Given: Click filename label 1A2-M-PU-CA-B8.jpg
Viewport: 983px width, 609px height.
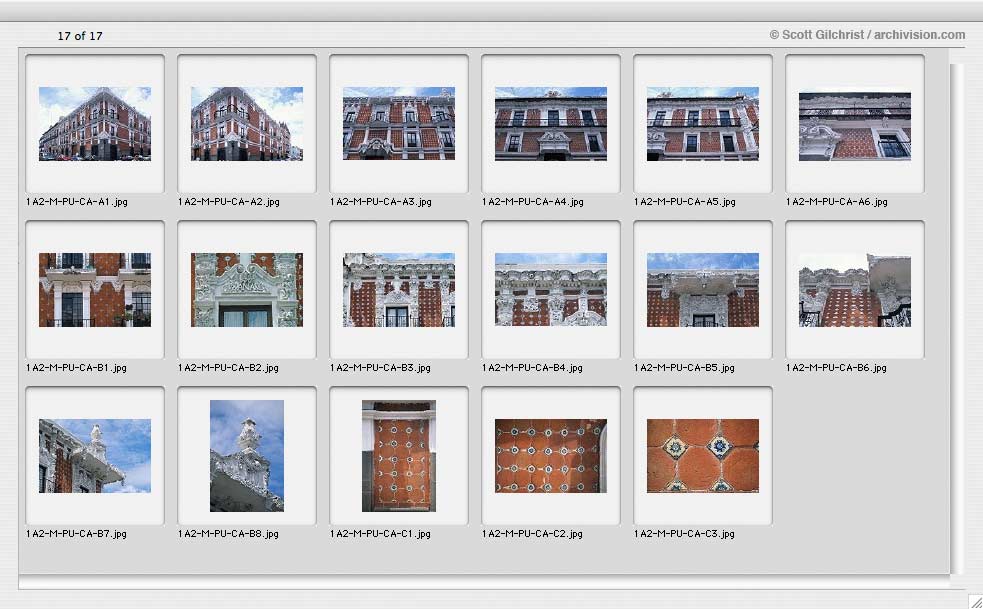Looking at the screenshot, I should (x=229, y=534).
